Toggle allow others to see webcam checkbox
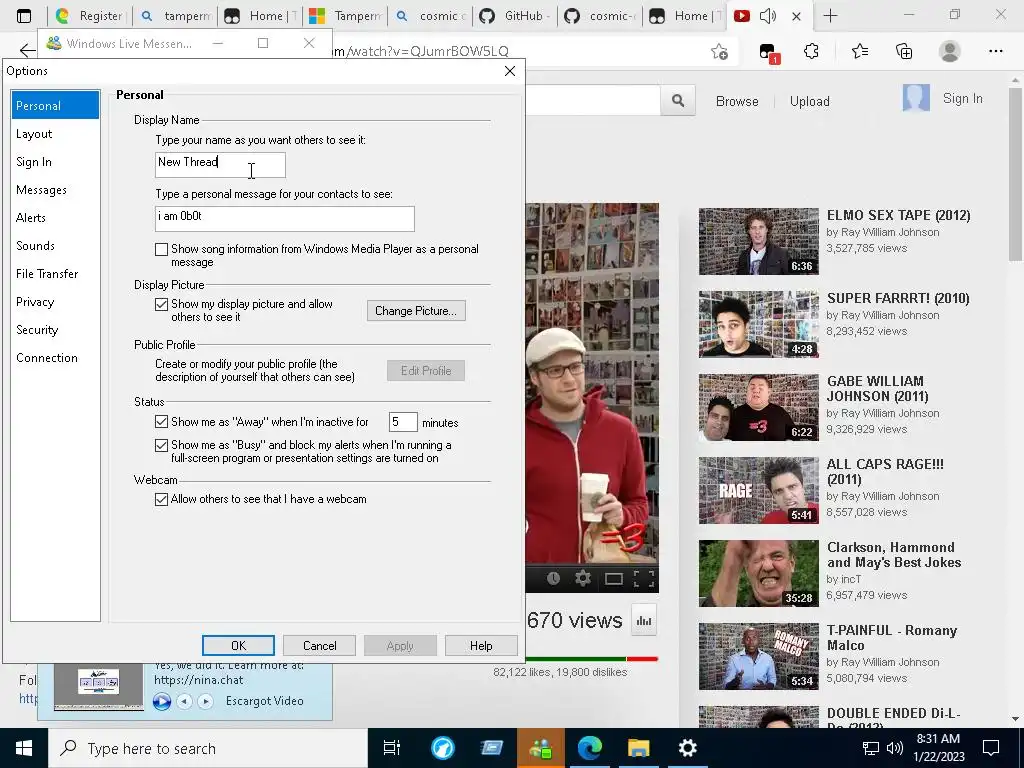Screen dimensions: 1024x768 (161, 500)
